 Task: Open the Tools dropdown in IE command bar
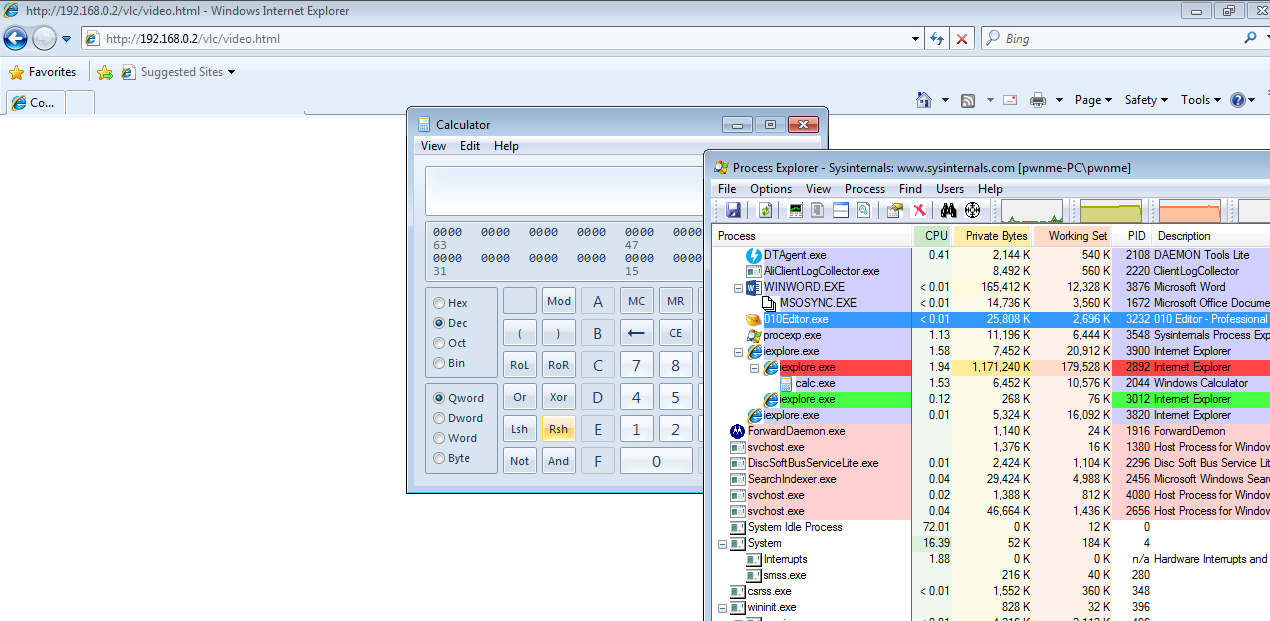1201,100
